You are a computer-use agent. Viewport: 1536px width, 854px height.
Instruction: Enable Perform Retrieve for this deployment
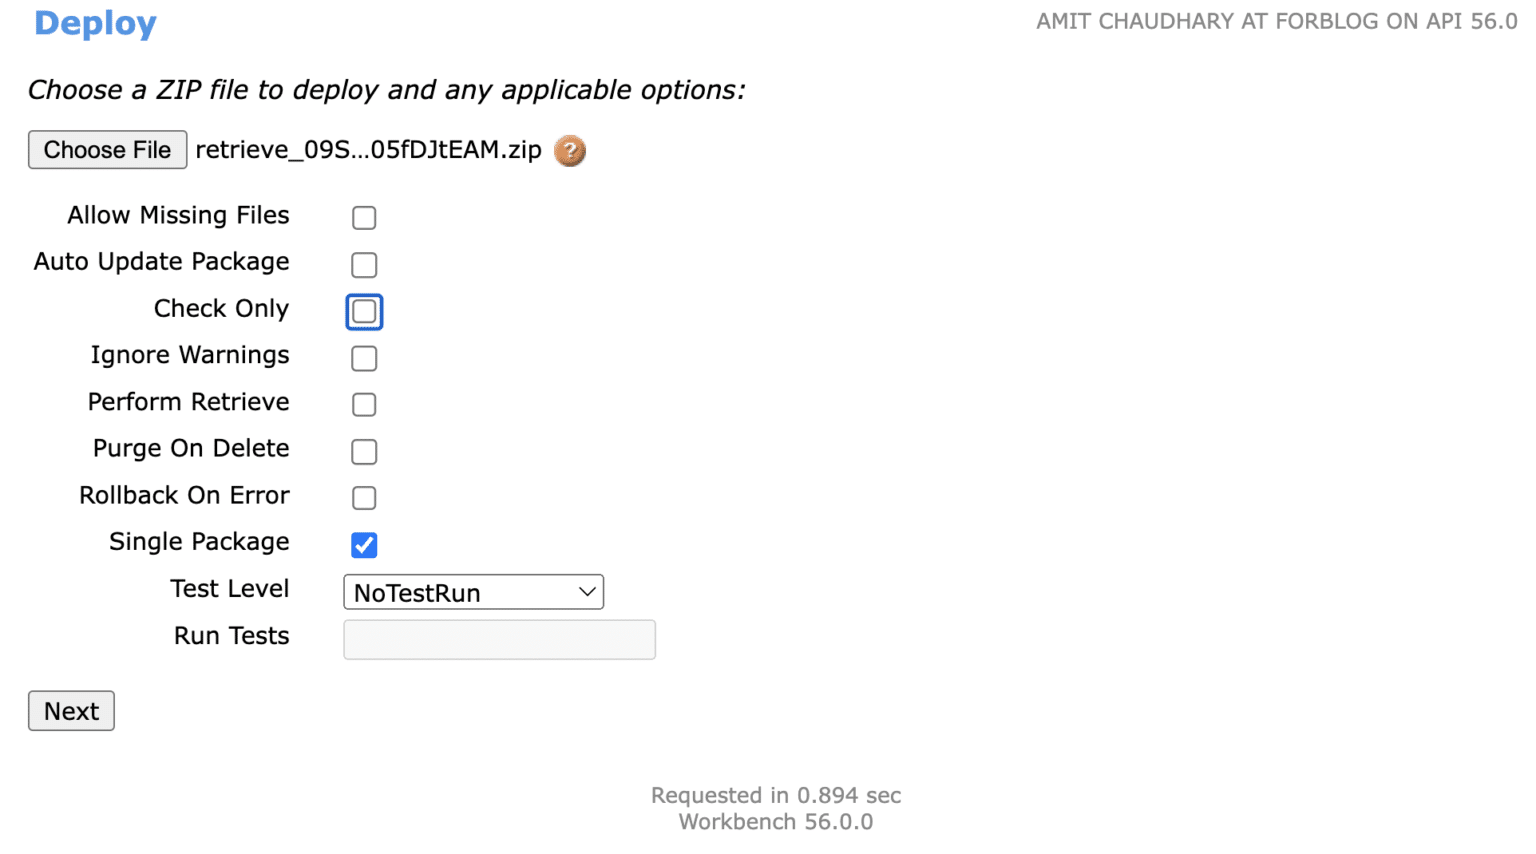[364, 404]
